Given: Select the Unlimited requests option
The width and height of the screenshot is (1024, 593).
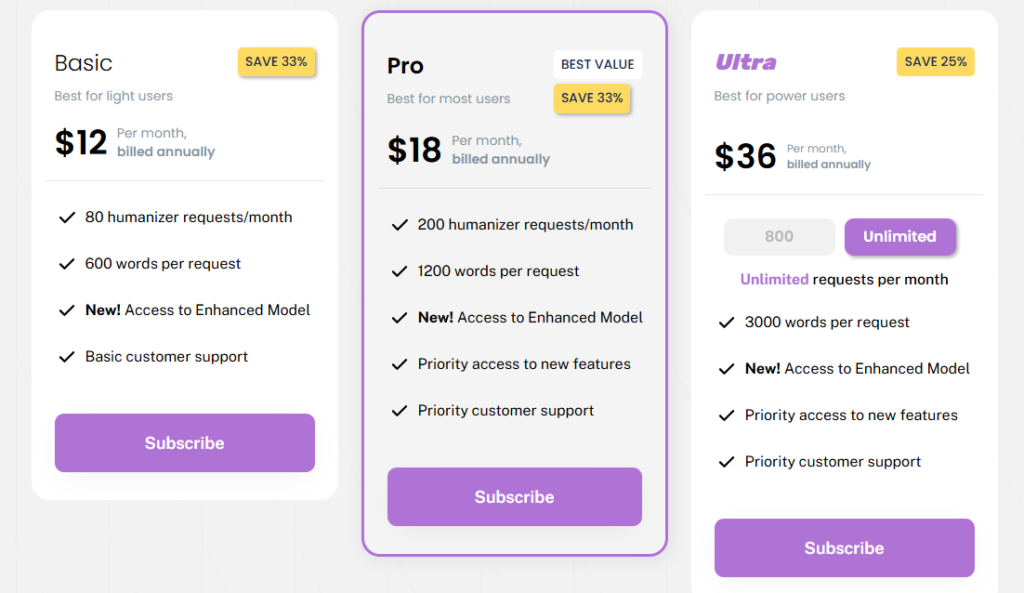Looking at the screenshot, I should 899,237.
